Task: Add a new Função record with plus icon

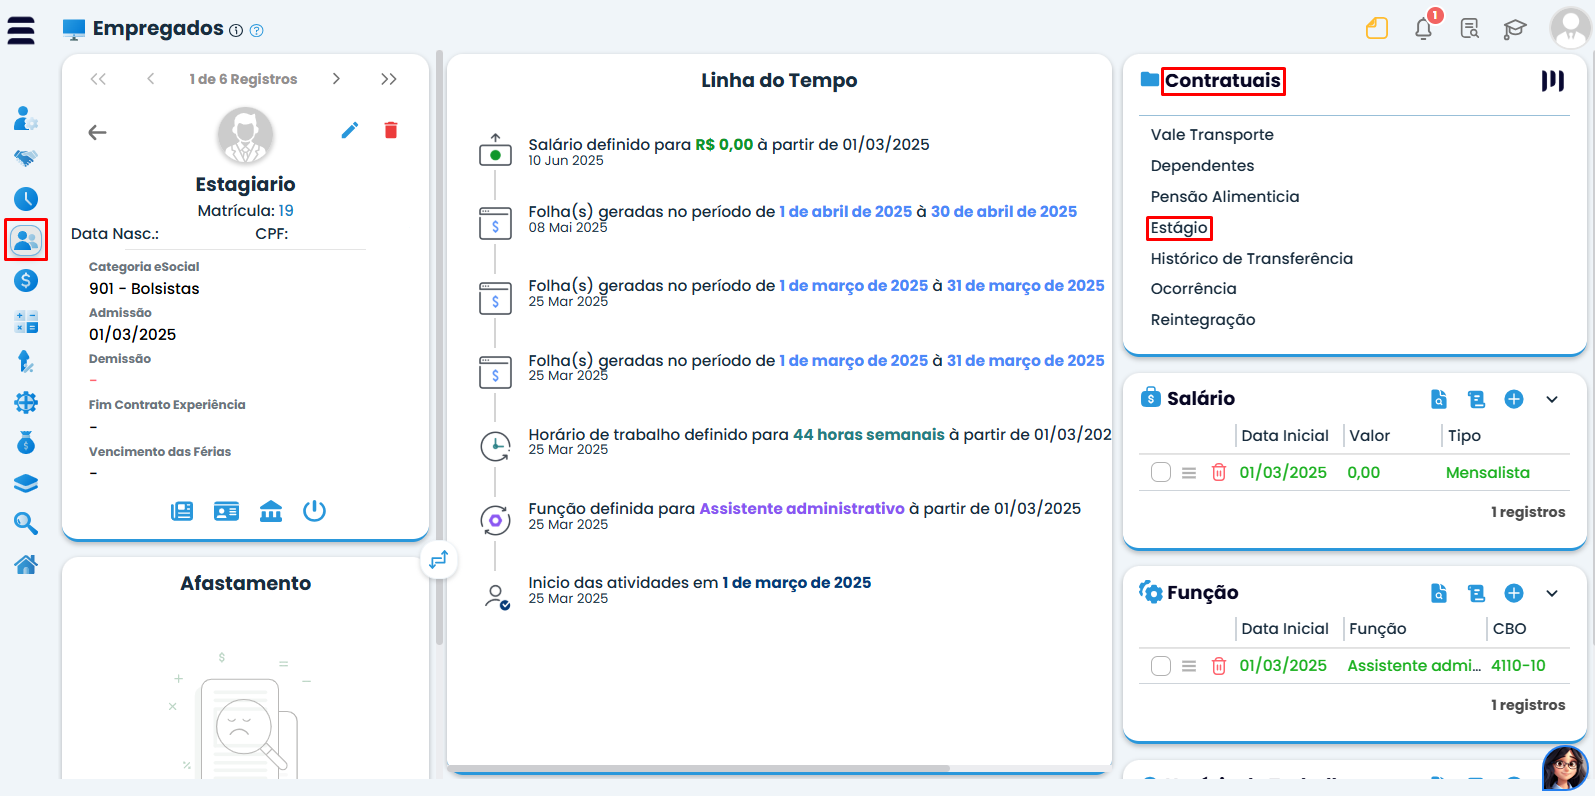Action: coord(1514,593)
